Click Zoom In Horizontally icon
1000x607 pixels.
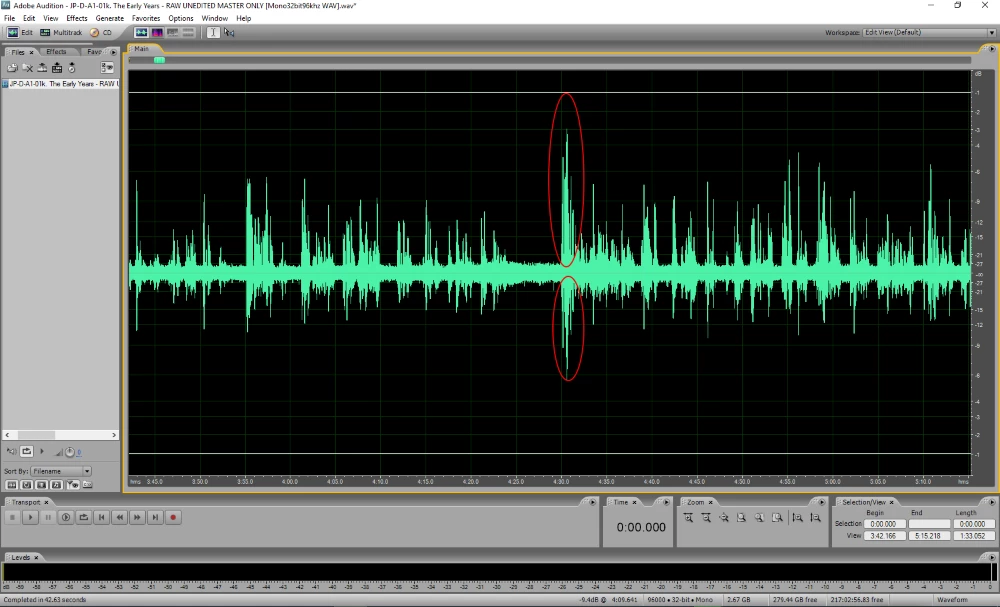688,518
